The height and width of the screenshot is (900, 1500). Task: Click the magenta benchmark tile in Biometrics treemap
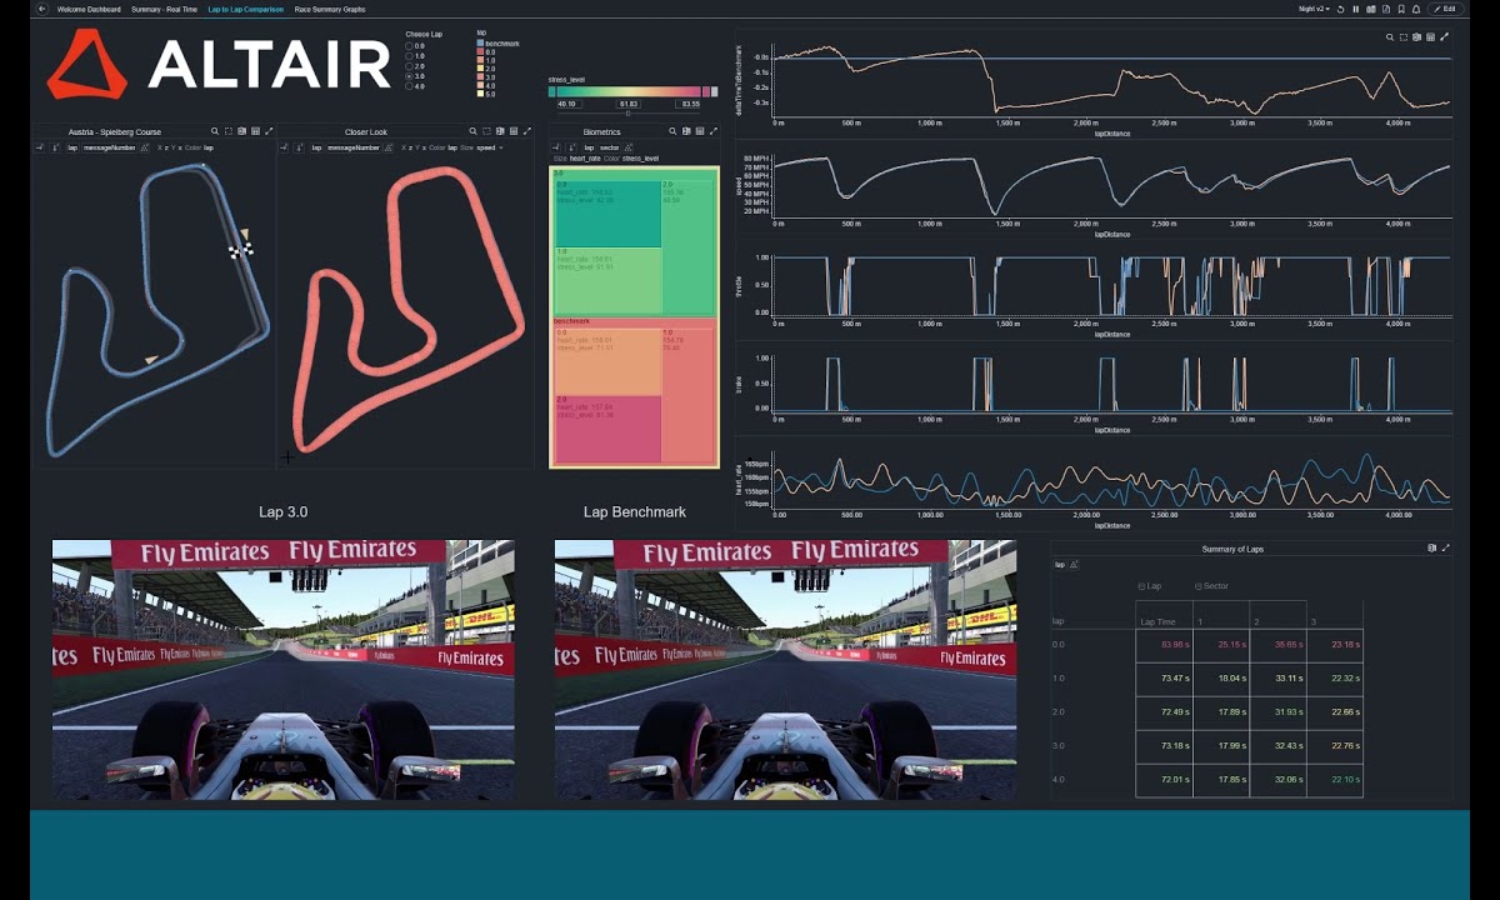[607, 429]
